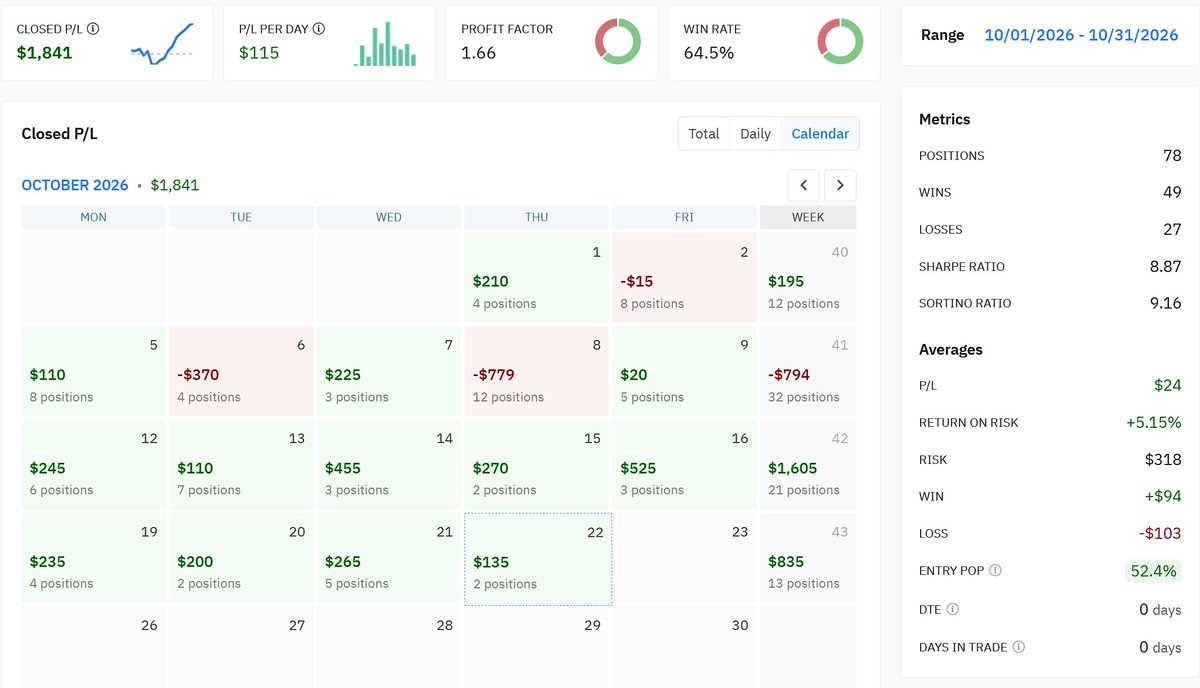Viewport: 1200px width, 688px height.
Task: Click the info icon next to Closed P/L
Action: click(93, 29)
